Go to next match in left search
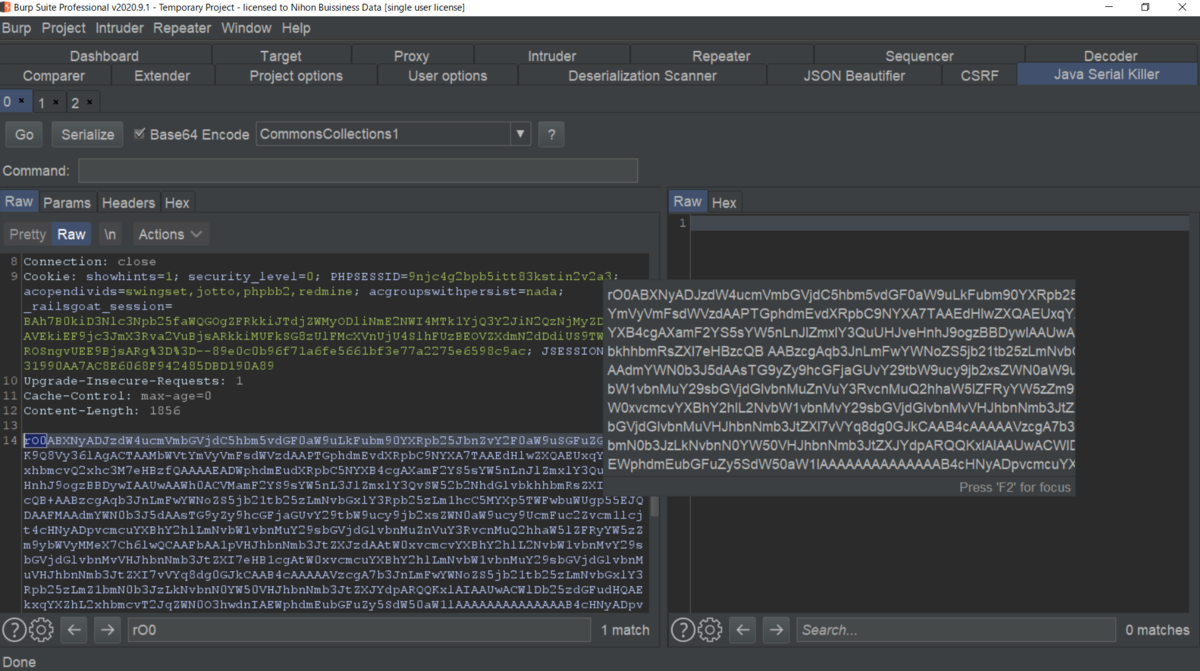 click(107, 630)
